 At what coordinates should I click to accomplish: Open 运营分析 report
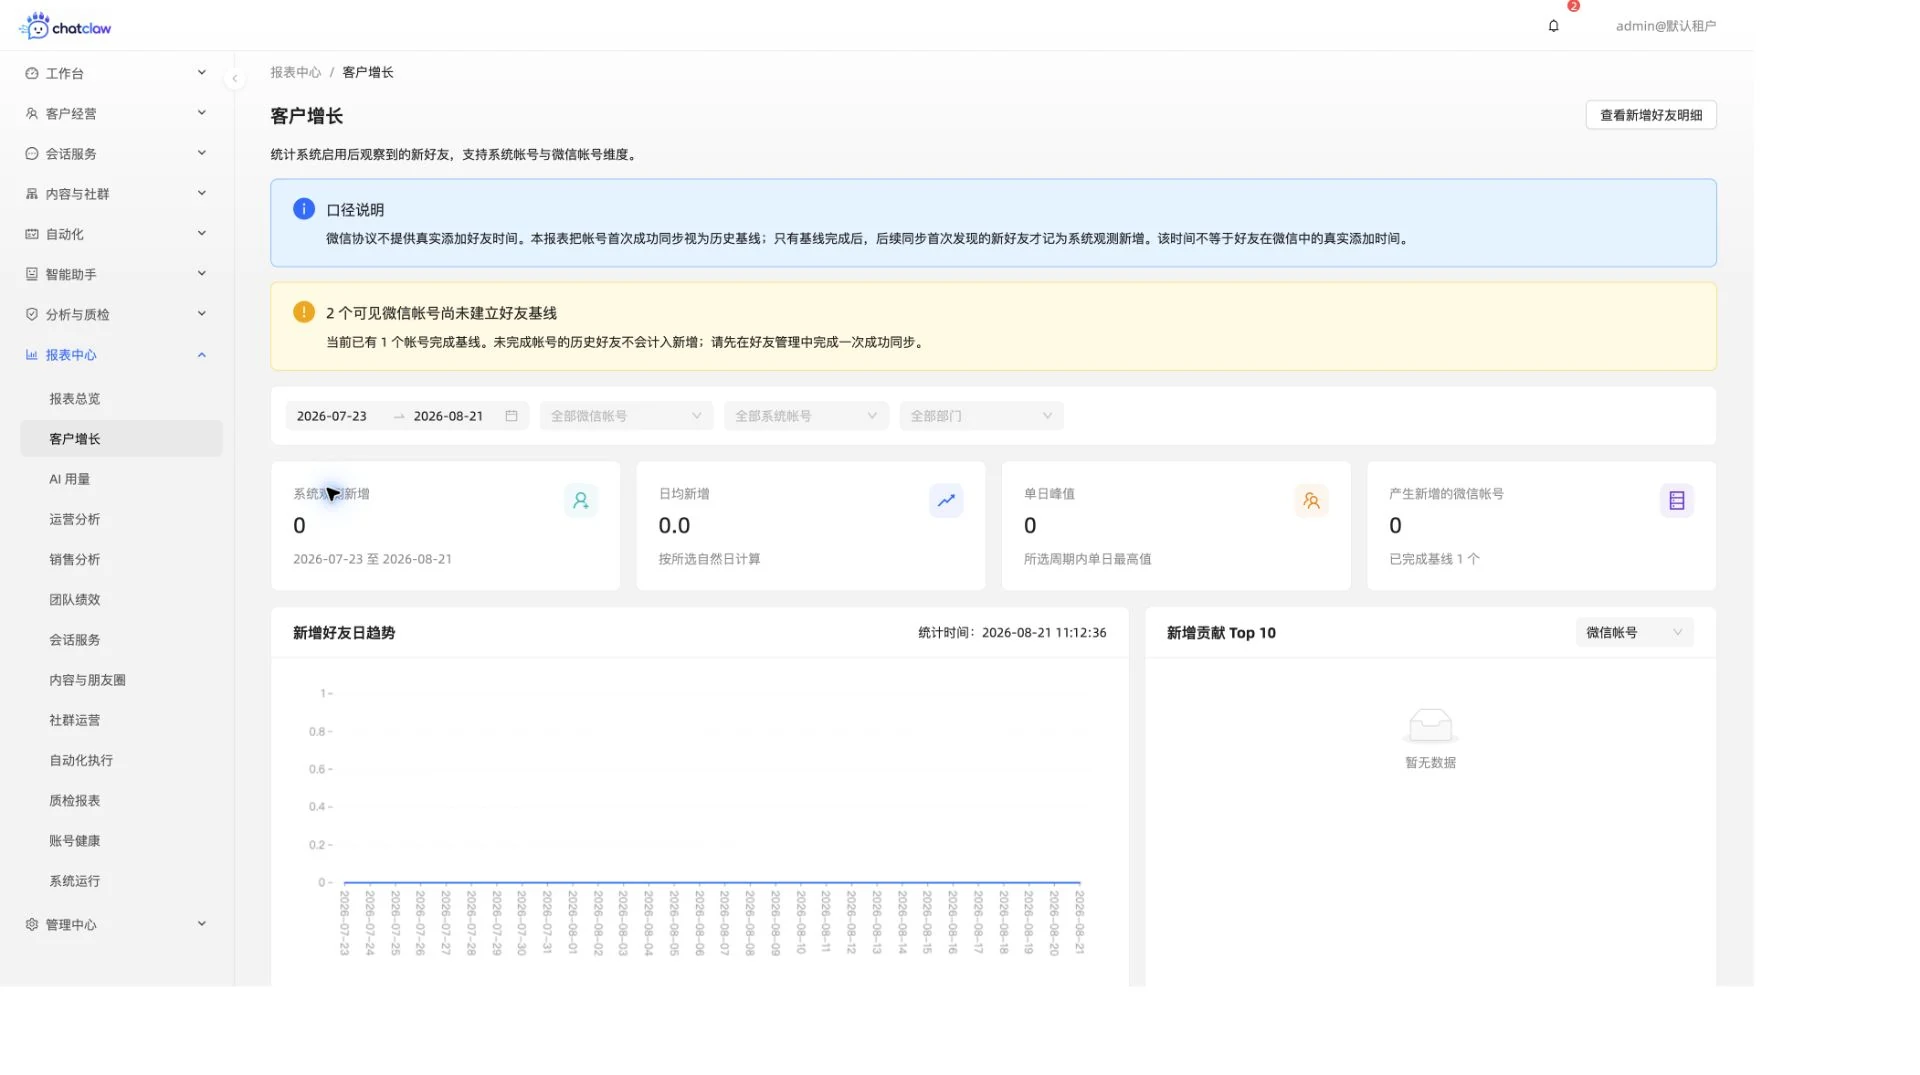tap(121, 519)
